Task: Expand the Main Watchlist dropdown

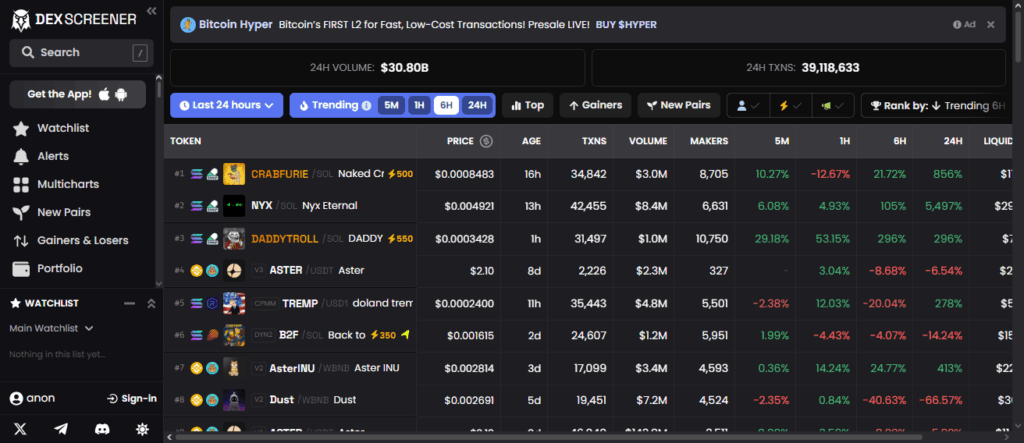Action: coord(51,328)
